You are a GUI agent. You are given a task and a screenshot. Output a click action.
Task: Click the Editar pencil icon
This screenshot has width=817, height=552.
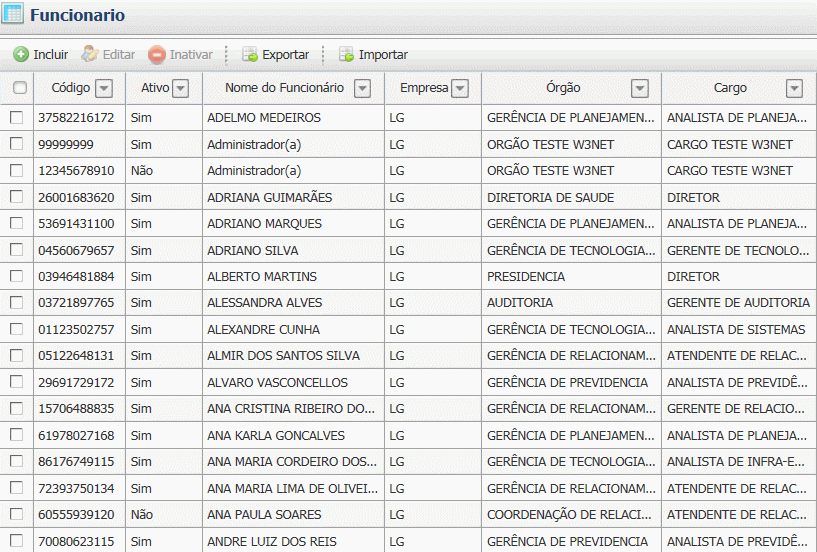tap(90, 55)
